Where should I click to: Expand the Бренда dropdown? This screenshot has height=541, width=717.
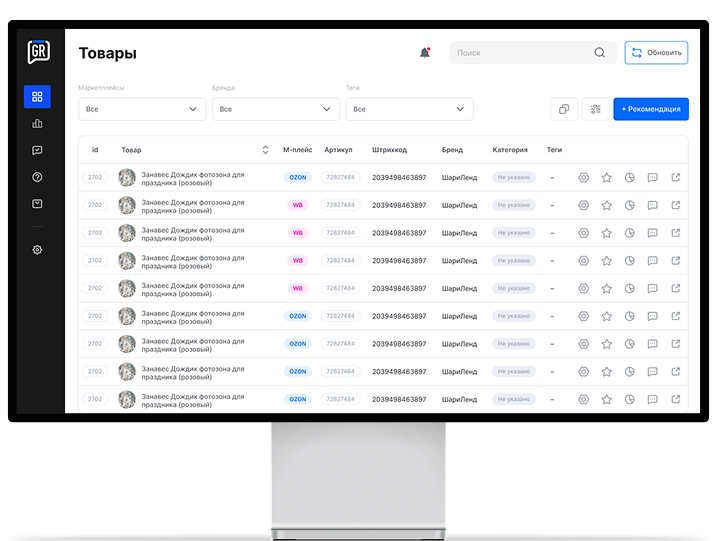coord(276,109)
